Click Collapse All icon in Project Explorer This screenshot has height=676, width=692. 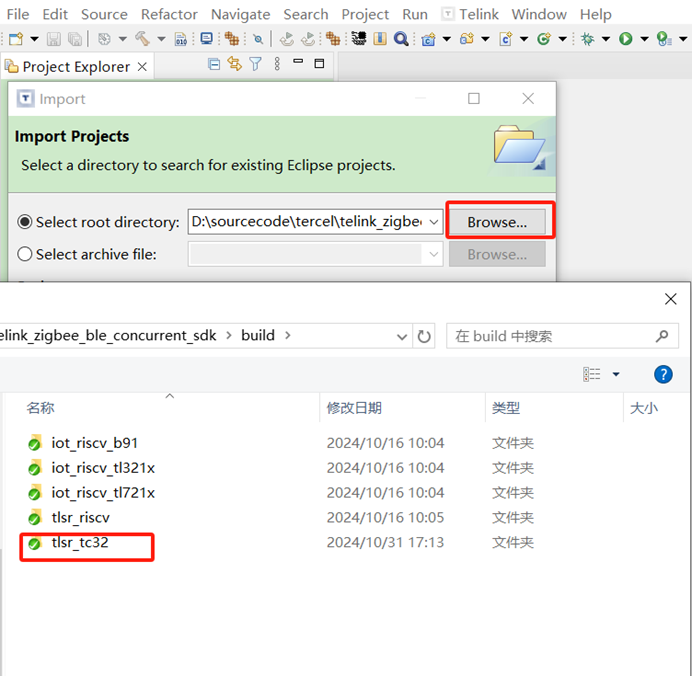tap(214, 65)
